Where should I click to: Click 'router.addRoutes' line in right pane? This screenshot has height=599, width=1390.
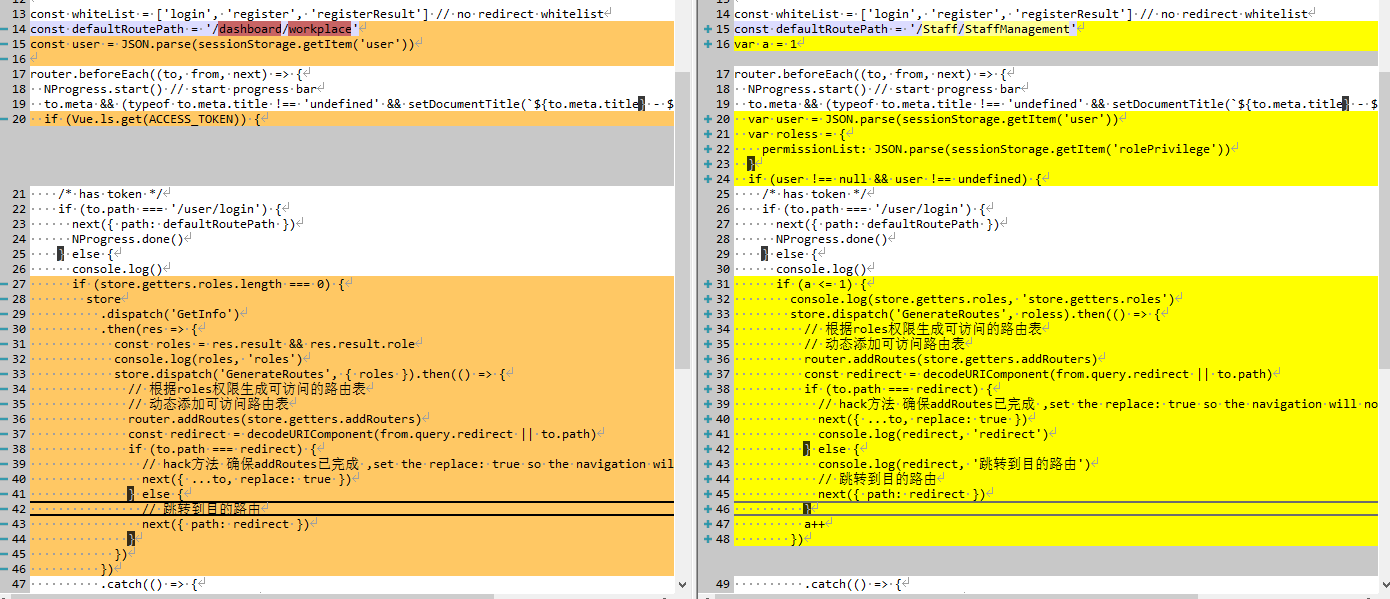click(949, 359)
